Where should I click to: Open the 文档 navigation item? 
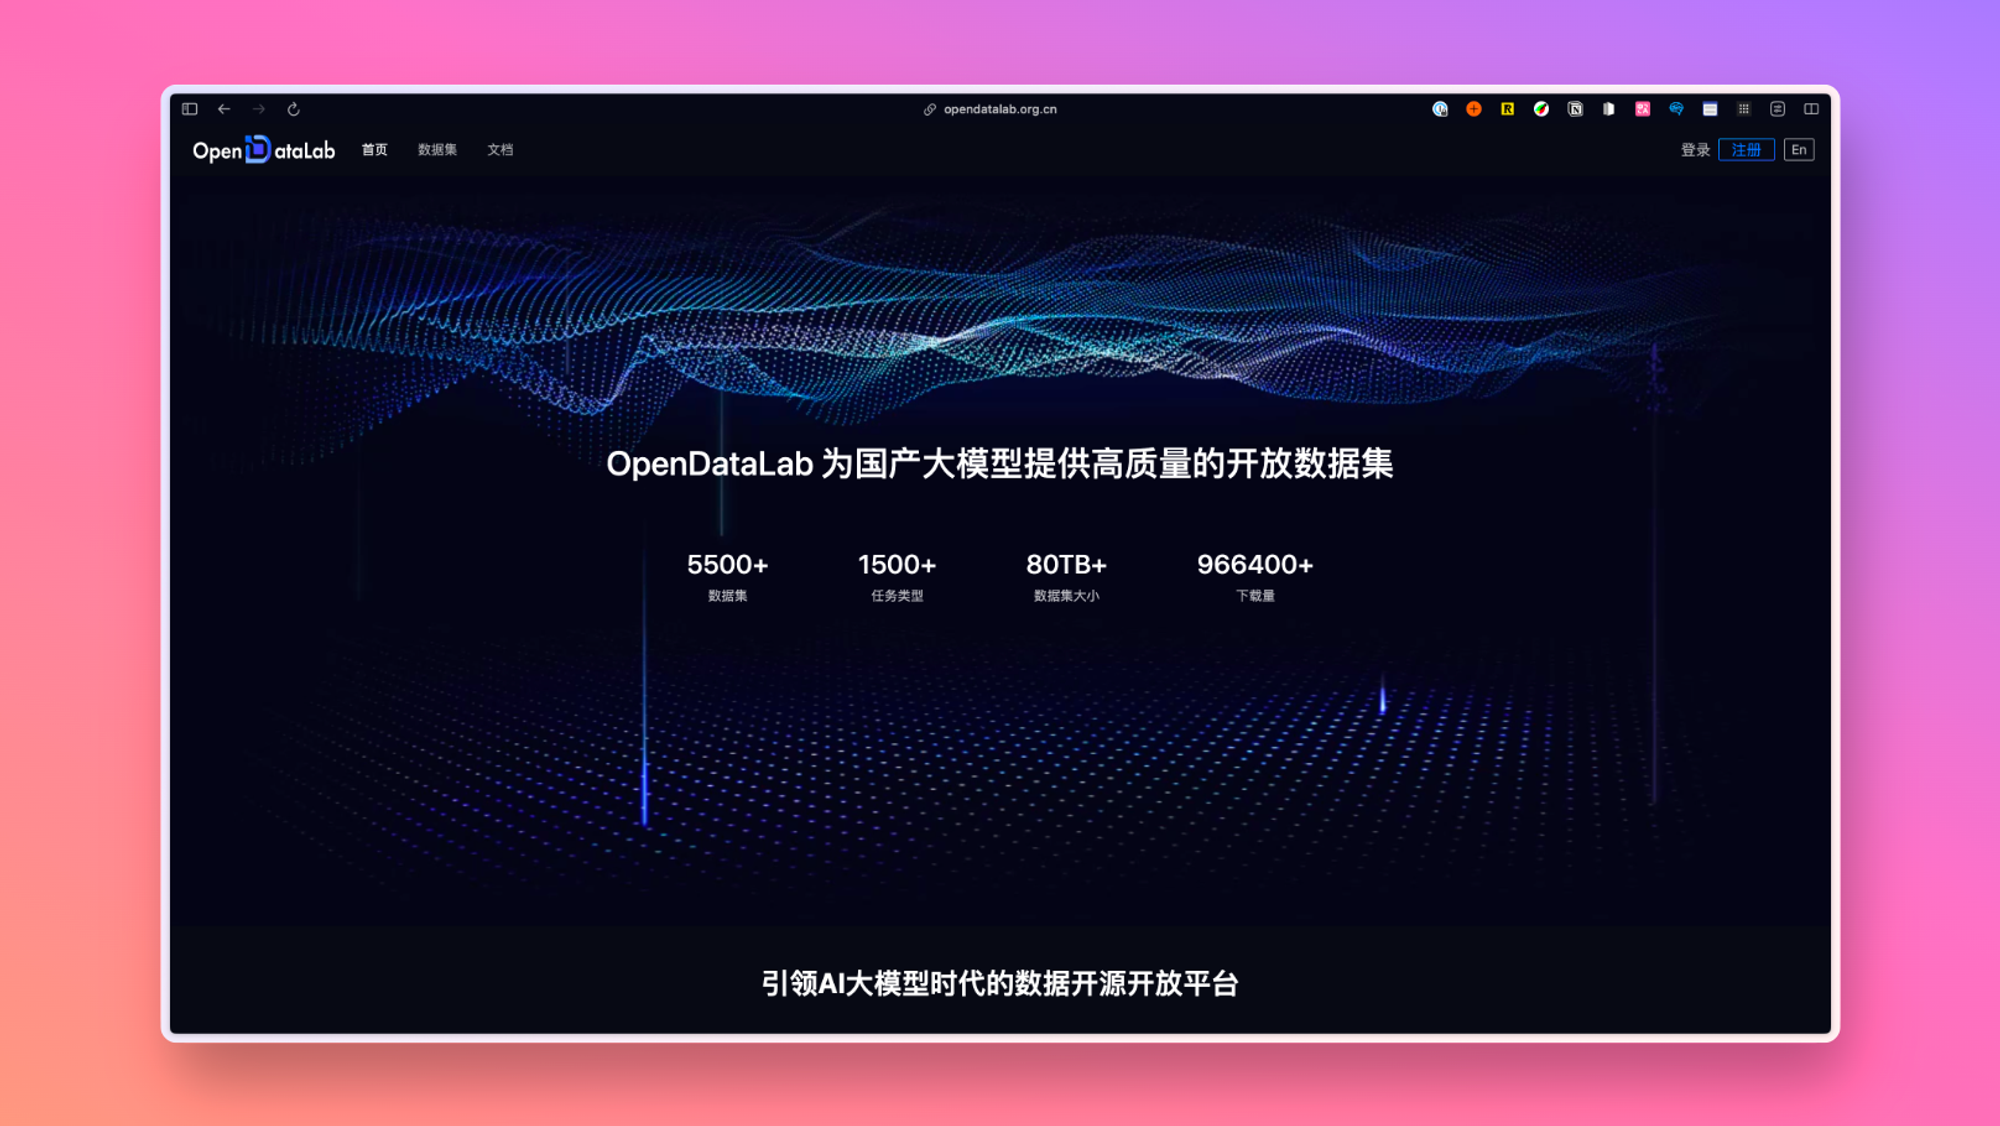coord(500,150)
